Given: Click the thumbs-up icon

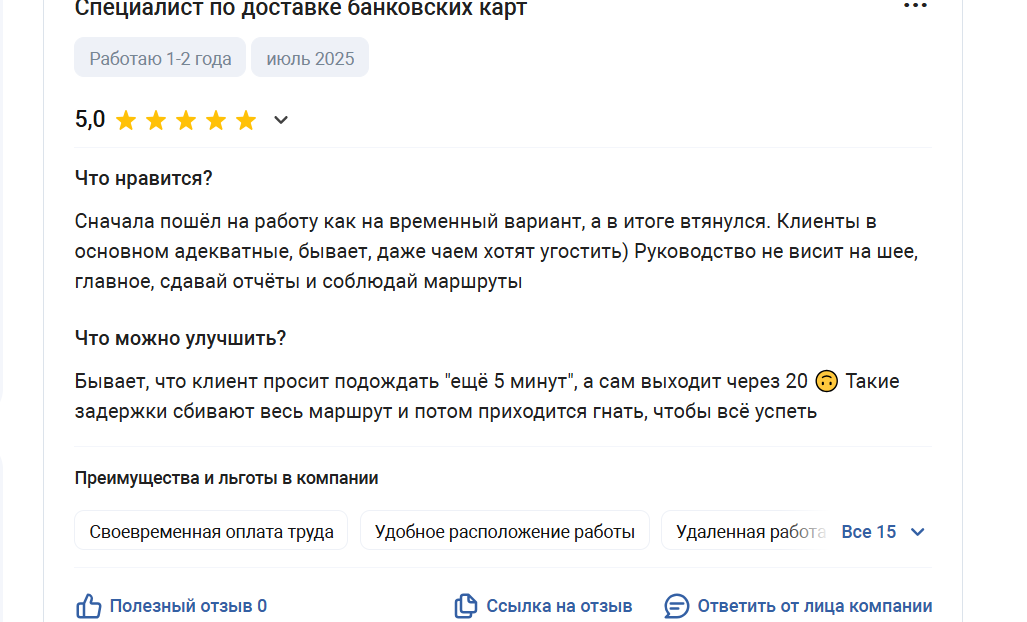Looking at the screenshot, I should (88, 606).
